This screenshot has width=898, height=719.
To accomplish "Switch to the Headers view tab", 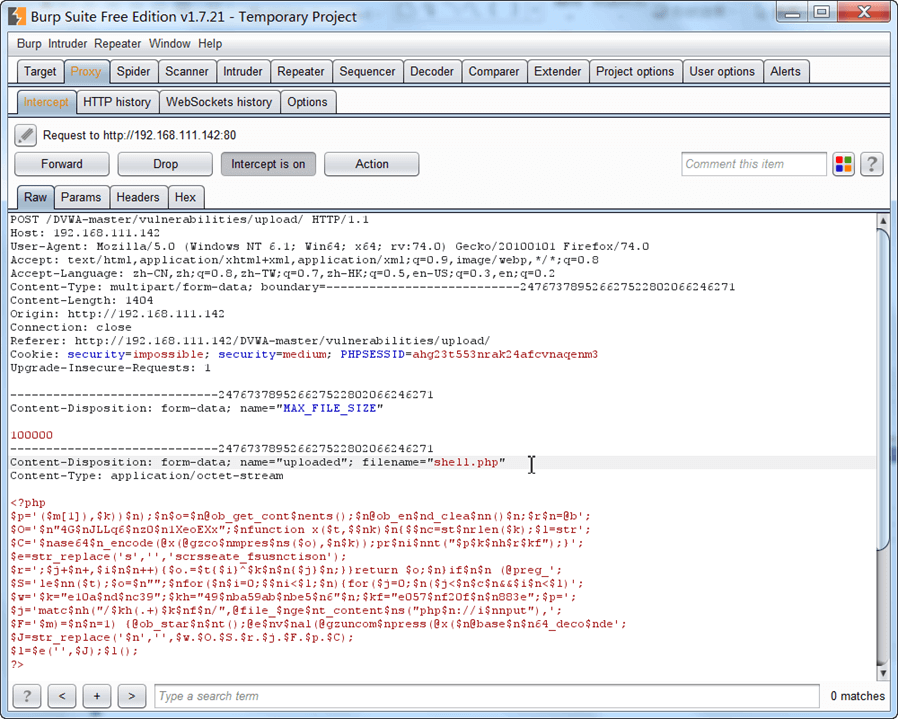I will [138, 197].
